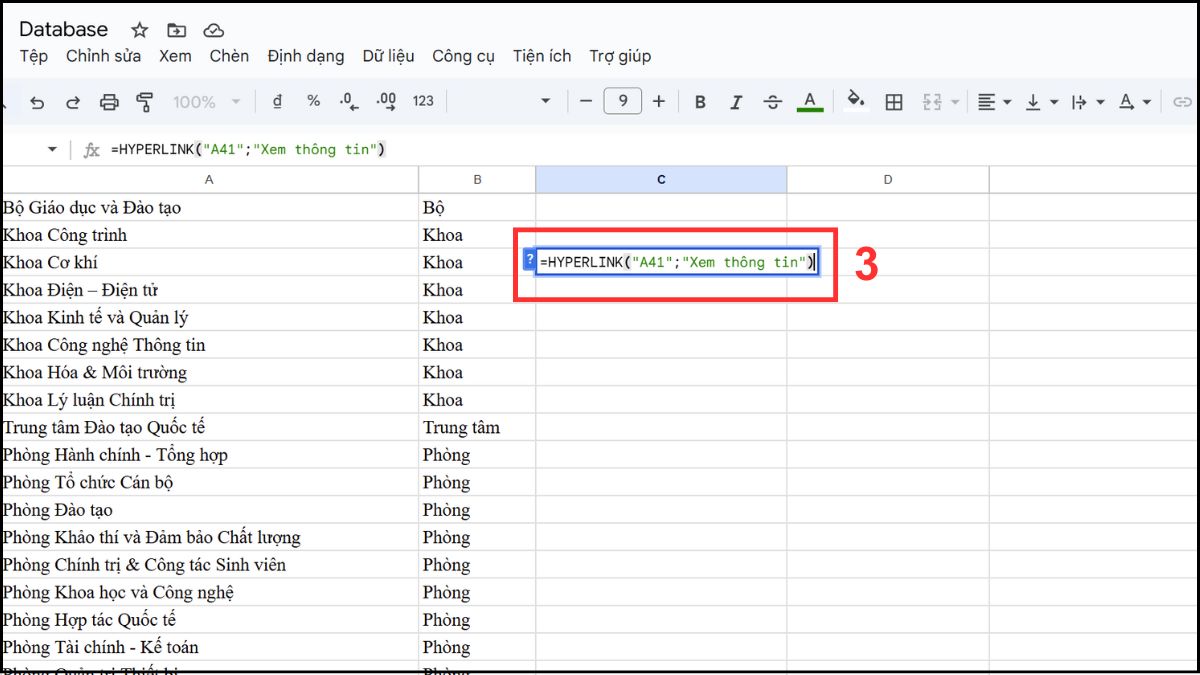The height and width of the screenshot is (675, 1200).
Task: Click the Insert link icon
Action: coord(1183,101)
